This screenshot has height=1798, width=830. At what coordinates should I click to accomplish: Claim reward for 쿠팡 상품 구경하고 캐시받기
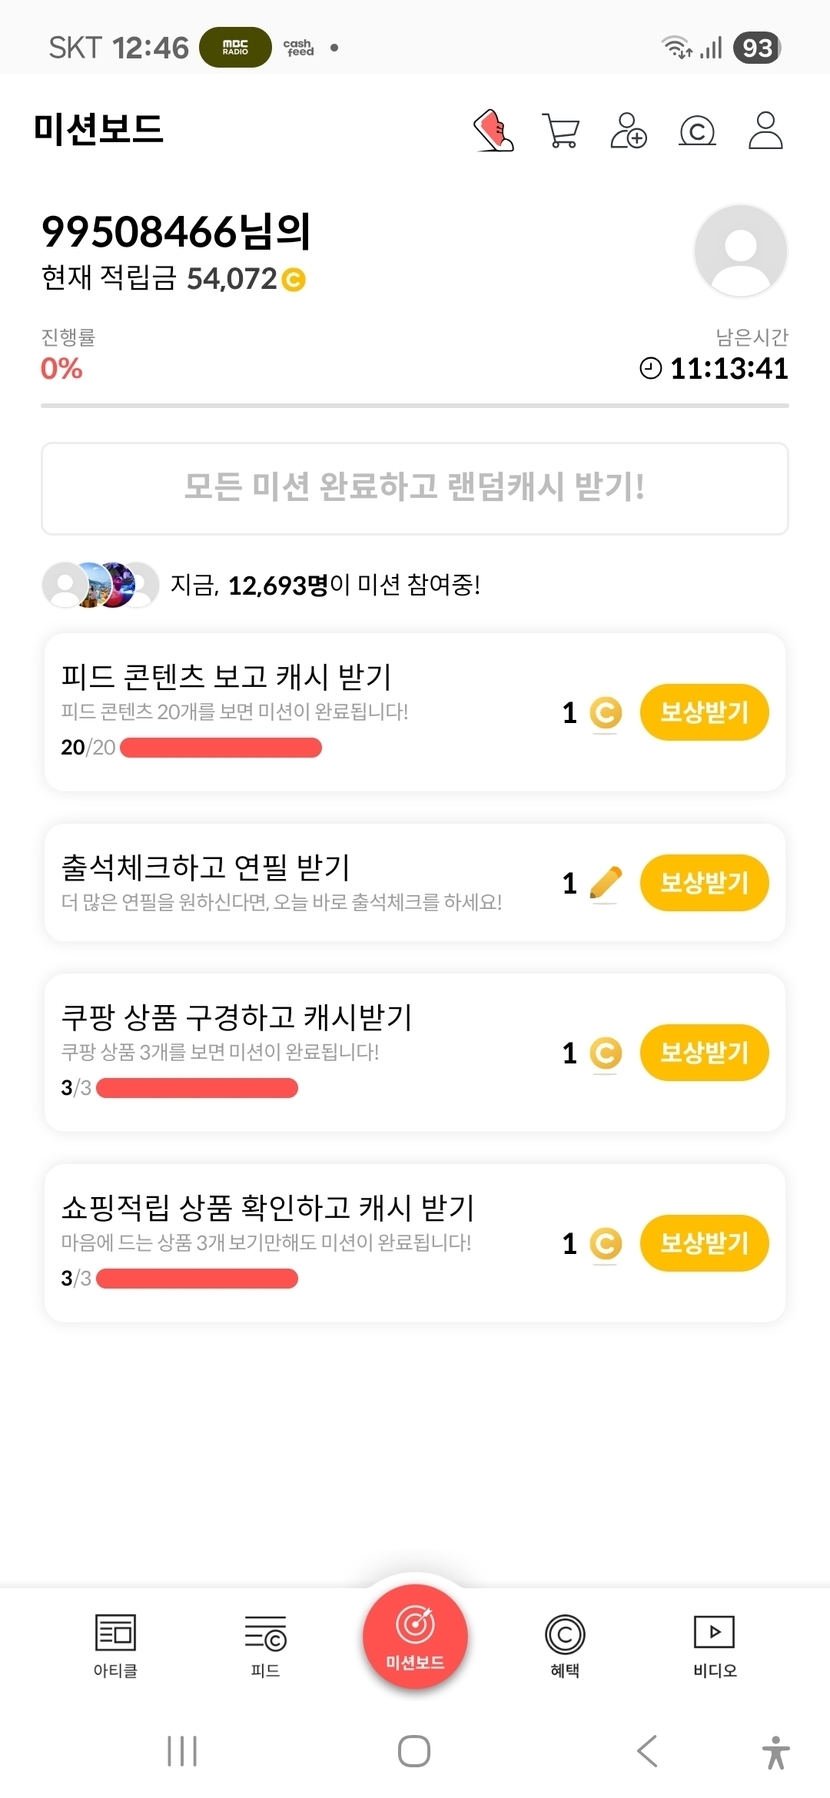[x=704, y=1053]
